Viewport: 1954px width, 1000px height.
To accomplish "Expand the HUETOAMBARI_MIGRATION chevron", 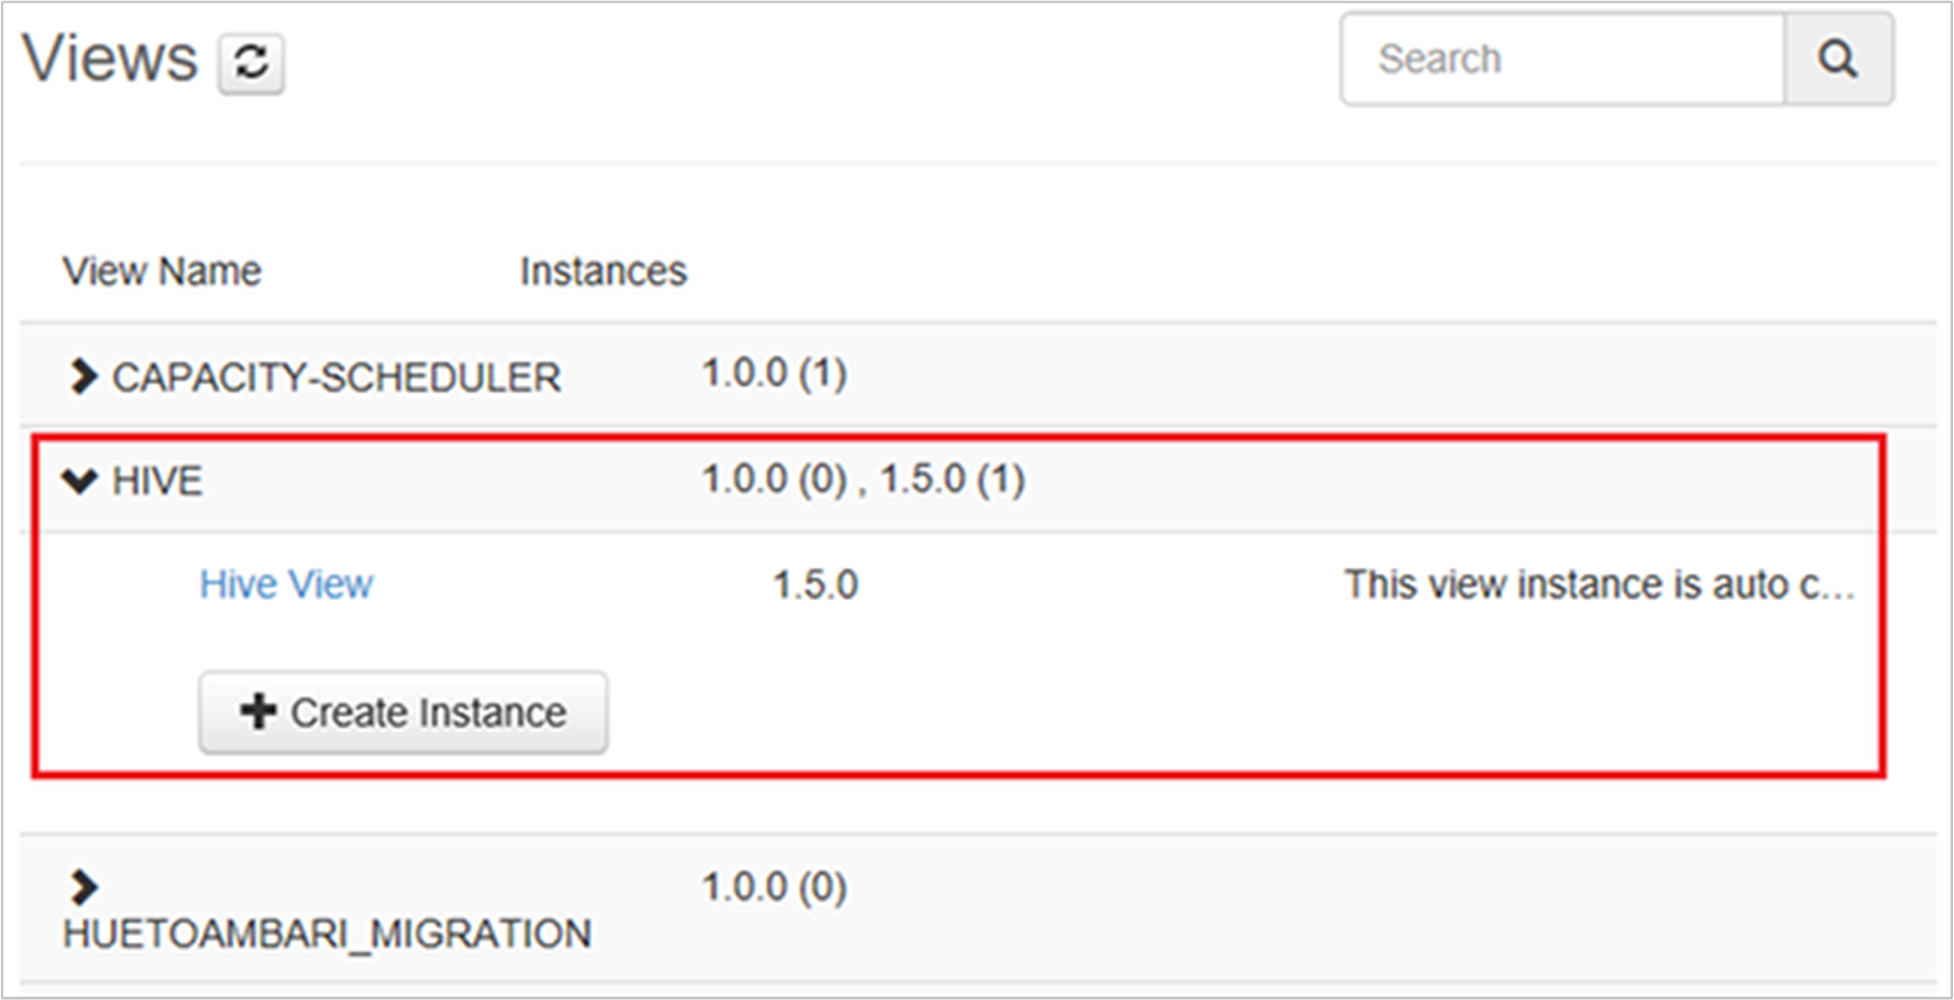I will (x=83, y=887).
